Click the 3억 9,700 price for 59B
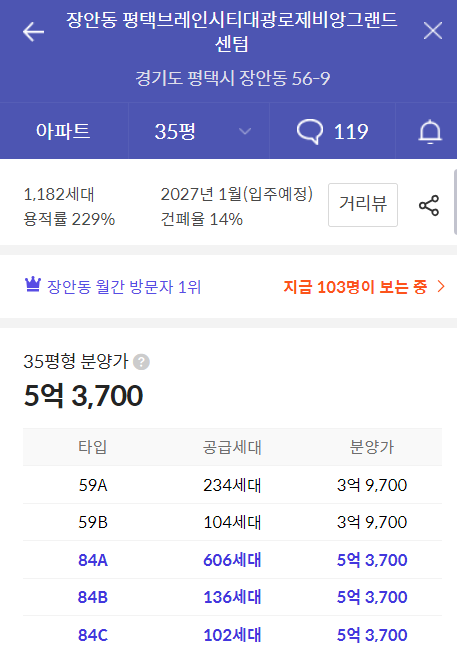This screenshot has height=664, width=457. (x=372, y=522)
